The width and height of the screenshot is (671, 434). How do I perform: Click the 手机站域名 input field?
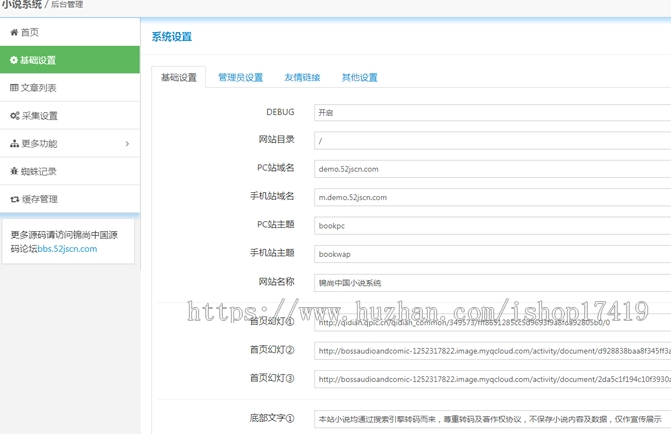pyautogui.click(x=493, y=197)
